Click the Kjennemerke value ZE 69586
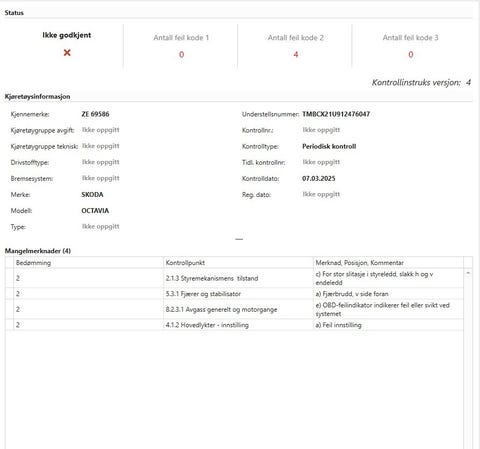The image size is (480, 449). point(95,114)
